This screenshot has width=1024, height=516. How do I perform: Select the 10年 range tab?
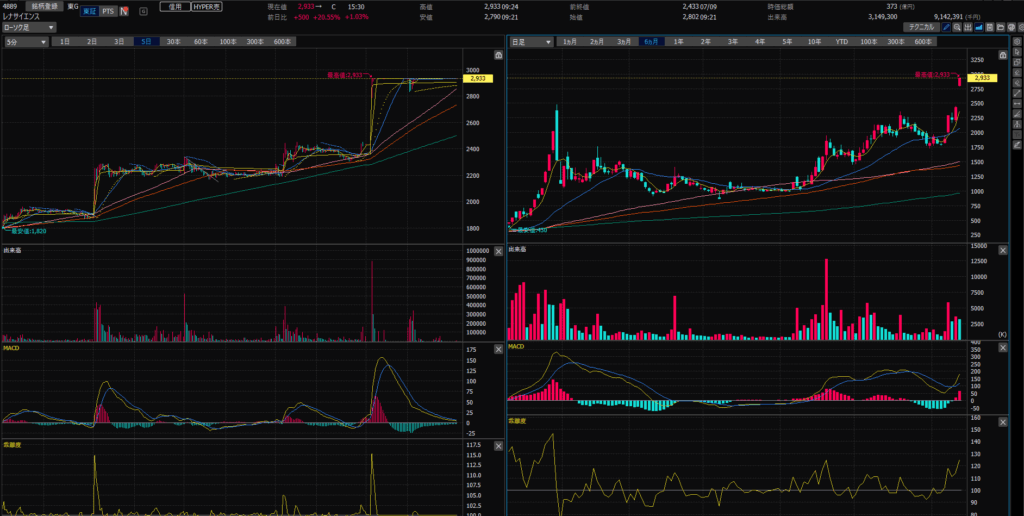(x=814, y=42)
